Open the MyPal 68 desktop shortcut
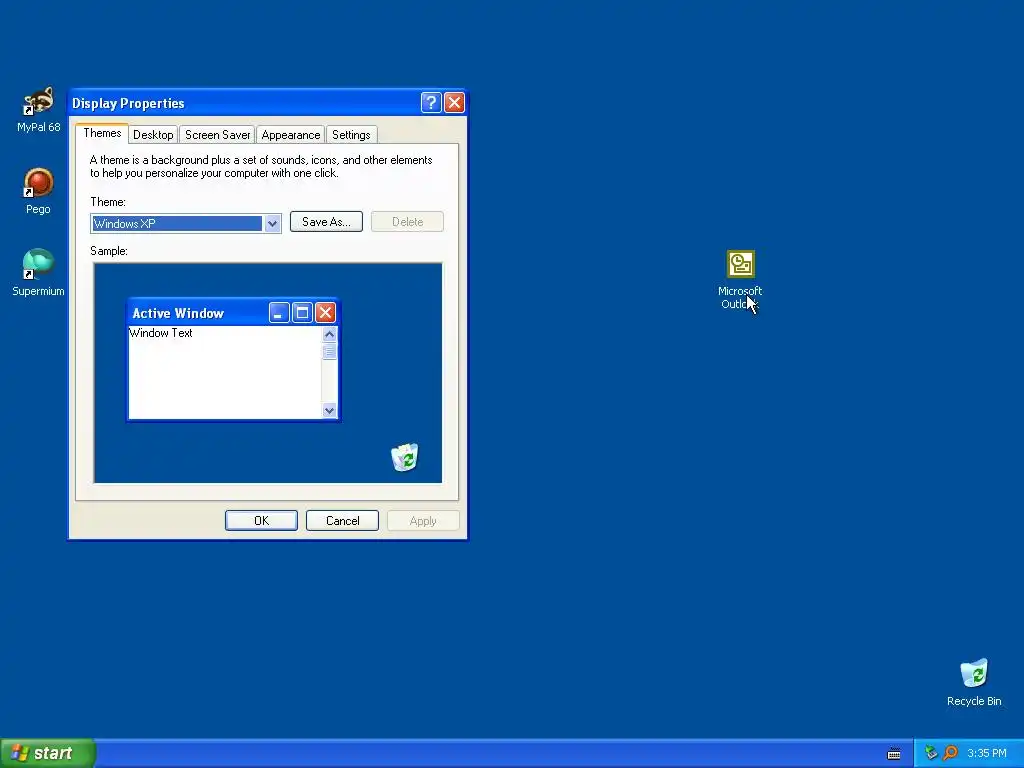The image size is (1024, 768). click(38, 109)
